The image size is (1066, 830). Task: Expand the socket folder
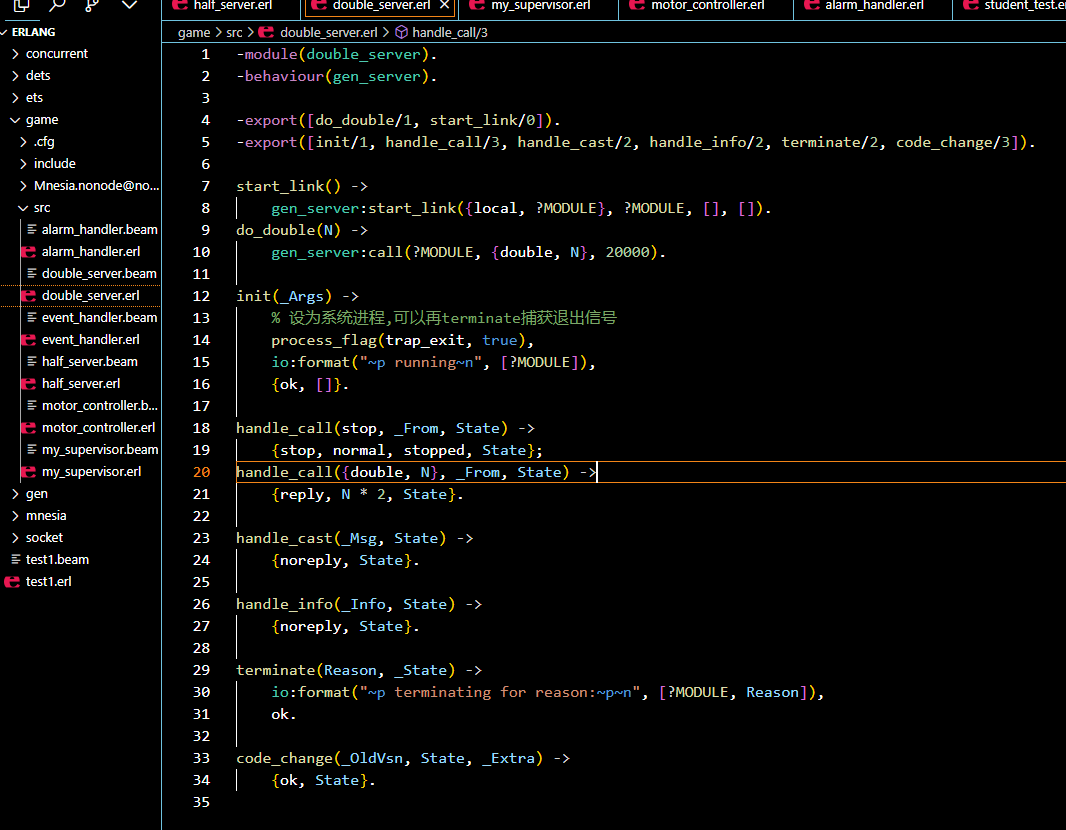[x=80, y=538]
